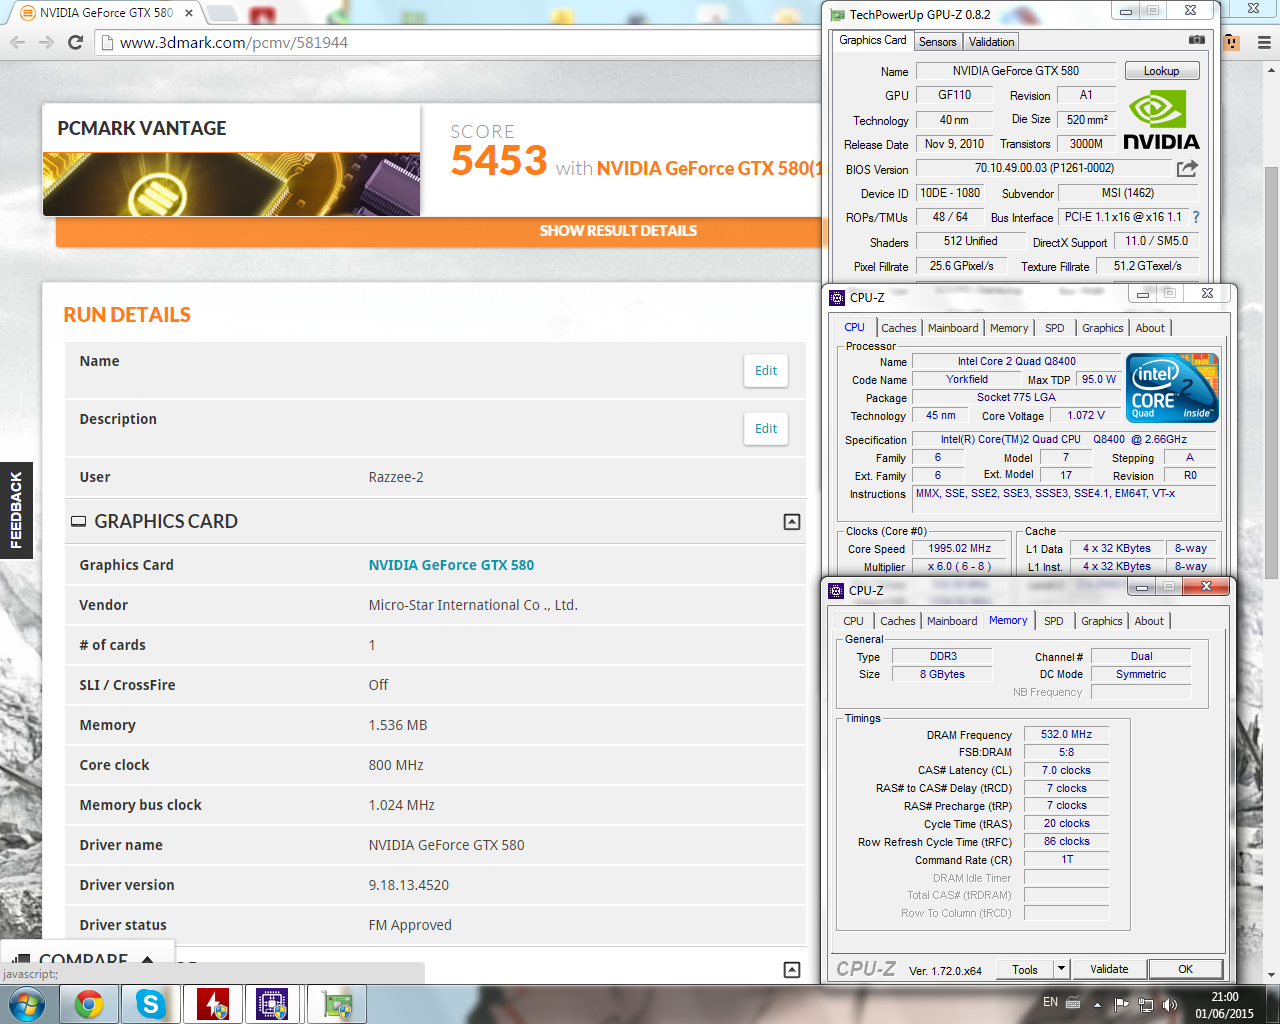Click the Intel Core 2 Quad logo in CPU-Z
This screenshot has height=1024, width=1280.
click(1172, 388)
